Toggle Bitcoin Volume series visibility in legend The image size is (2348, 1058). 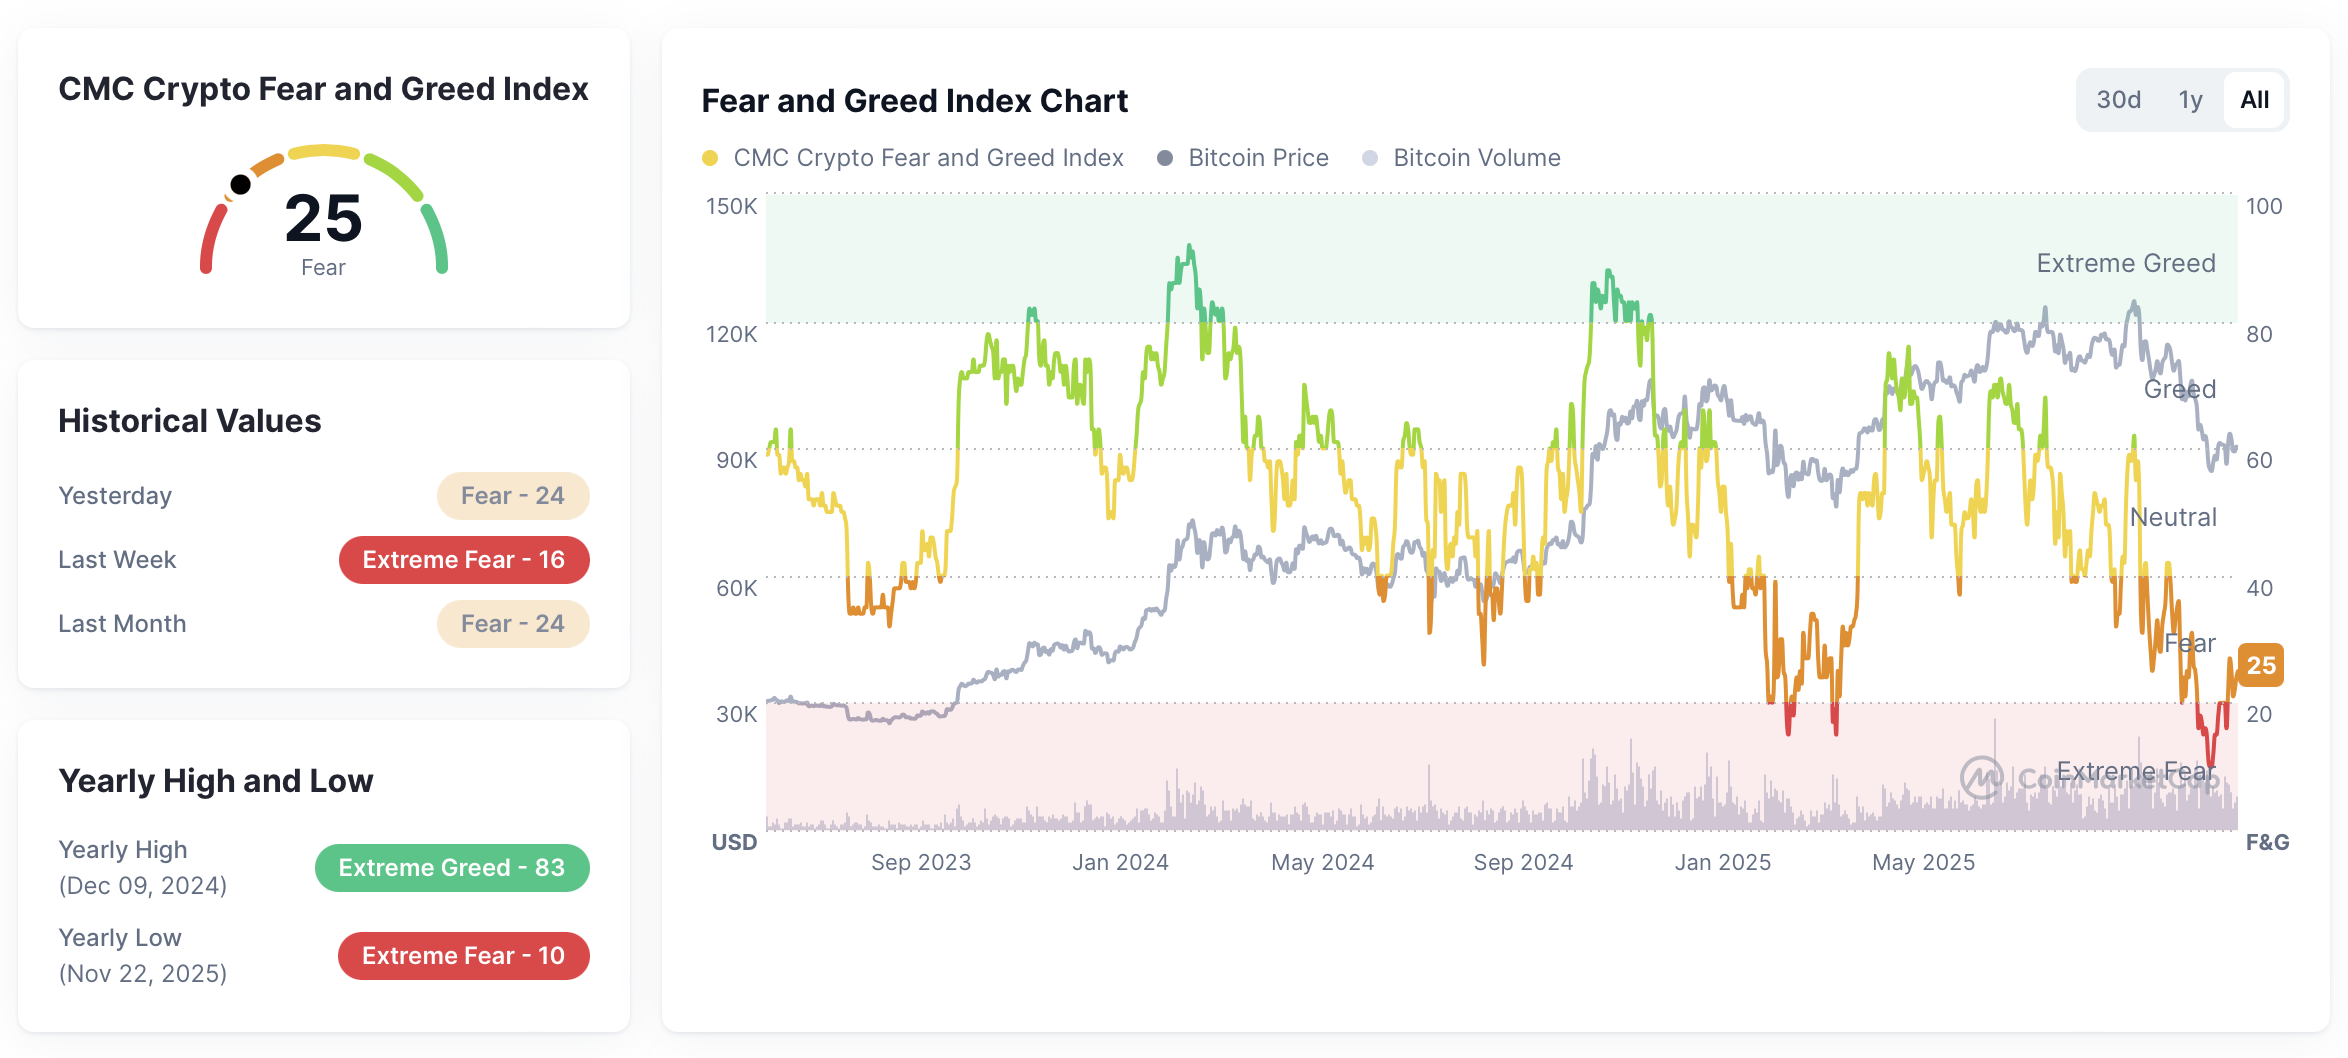coord(1476,157)
